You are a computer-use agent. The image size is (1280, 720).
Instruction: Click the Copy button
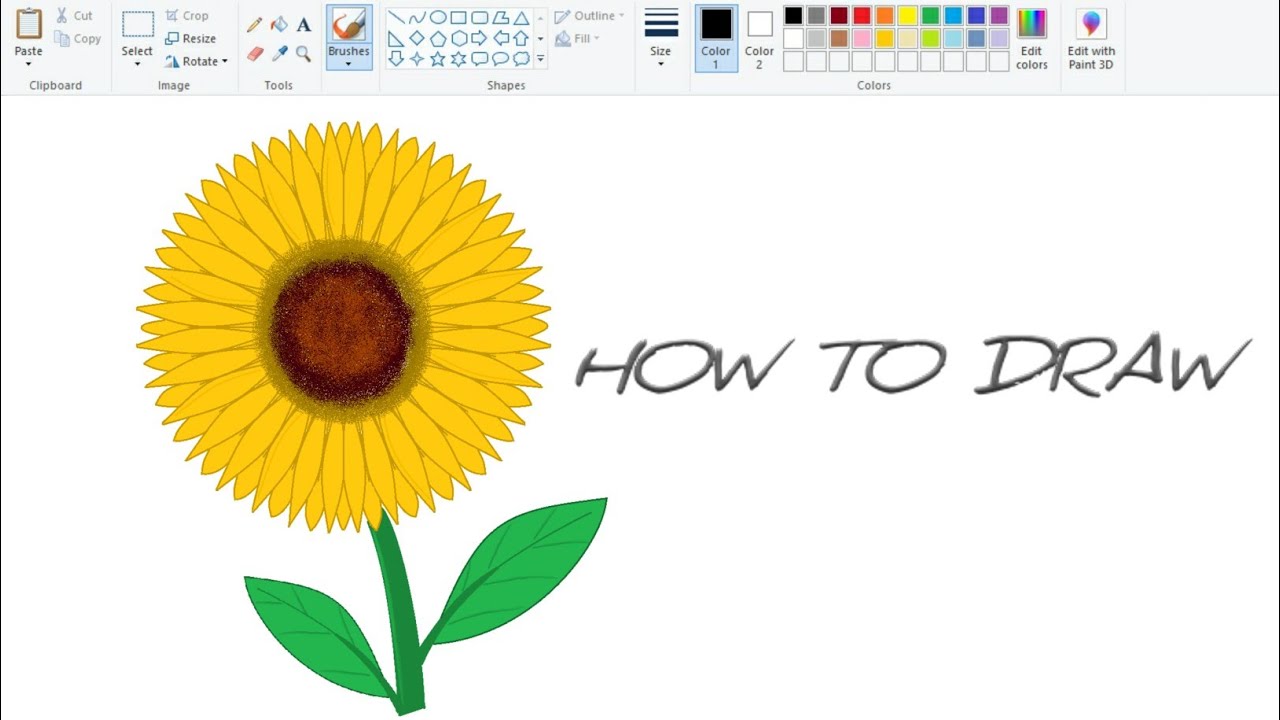77,39
